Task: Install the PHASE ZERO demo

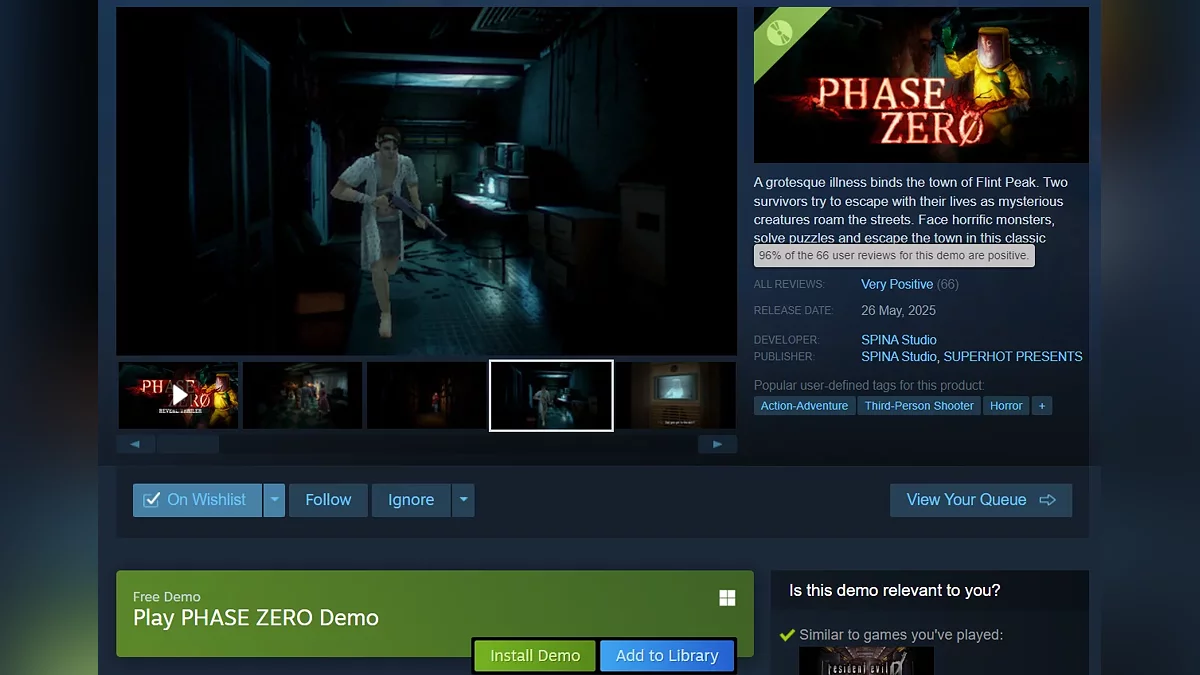Action: pyautogui.click(x=535, y=656)
